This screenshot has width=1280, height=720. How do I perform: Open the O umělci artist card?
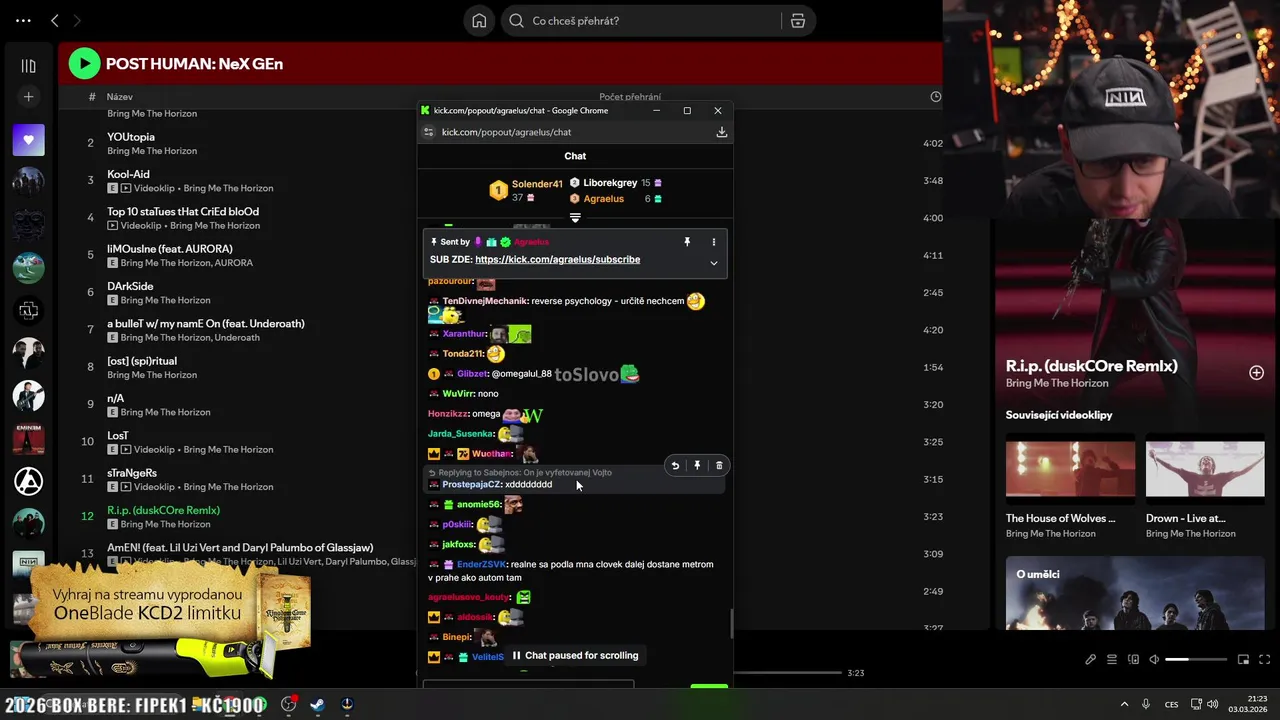[x=1134, y=592]
